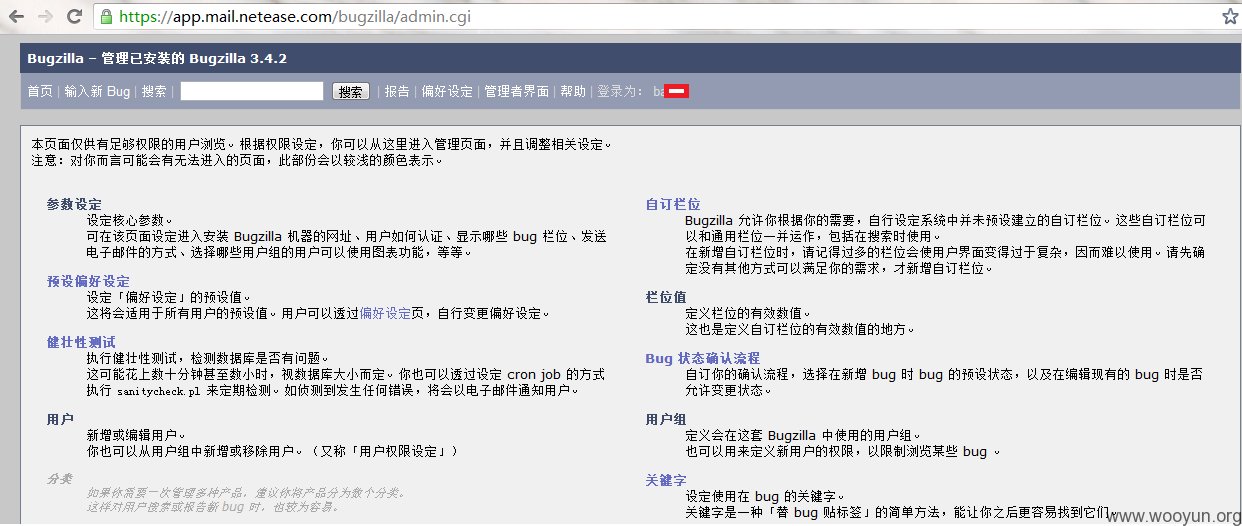Open the 首页 link in the header
The image size is (1242, 526).
click(40, 91)
